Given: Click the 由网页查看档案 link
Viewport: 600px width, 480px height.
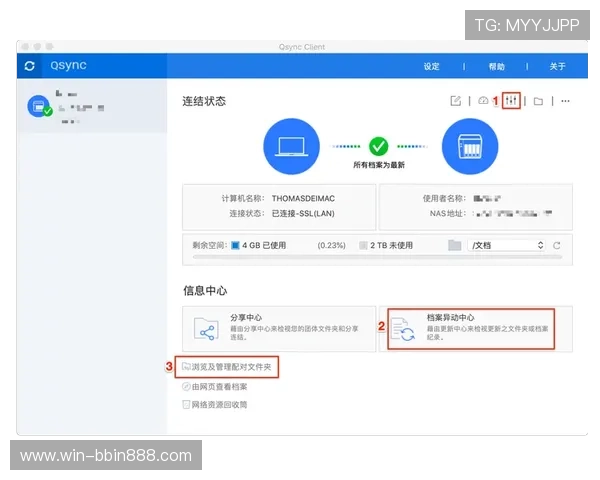Looking at the screenshot, I should 215,387.
